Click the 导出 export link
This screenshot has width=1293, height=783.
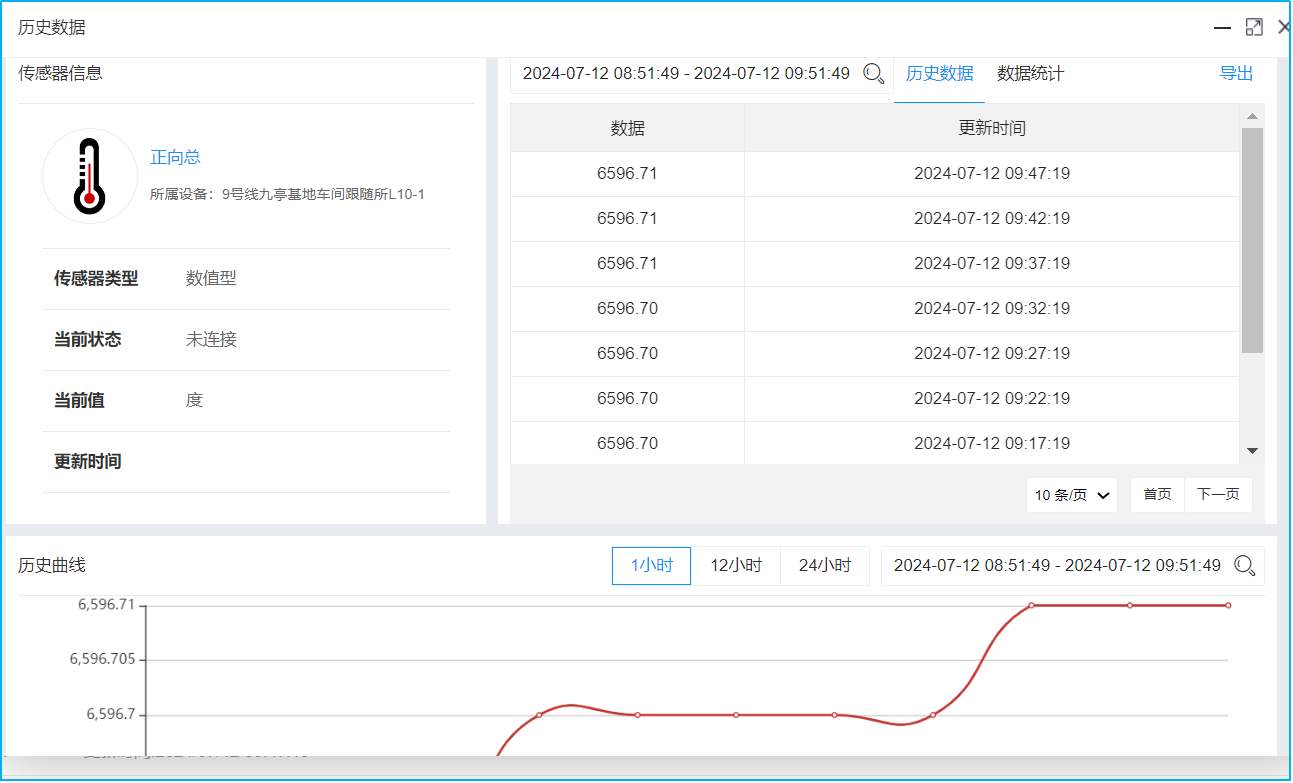(1236, 74)
